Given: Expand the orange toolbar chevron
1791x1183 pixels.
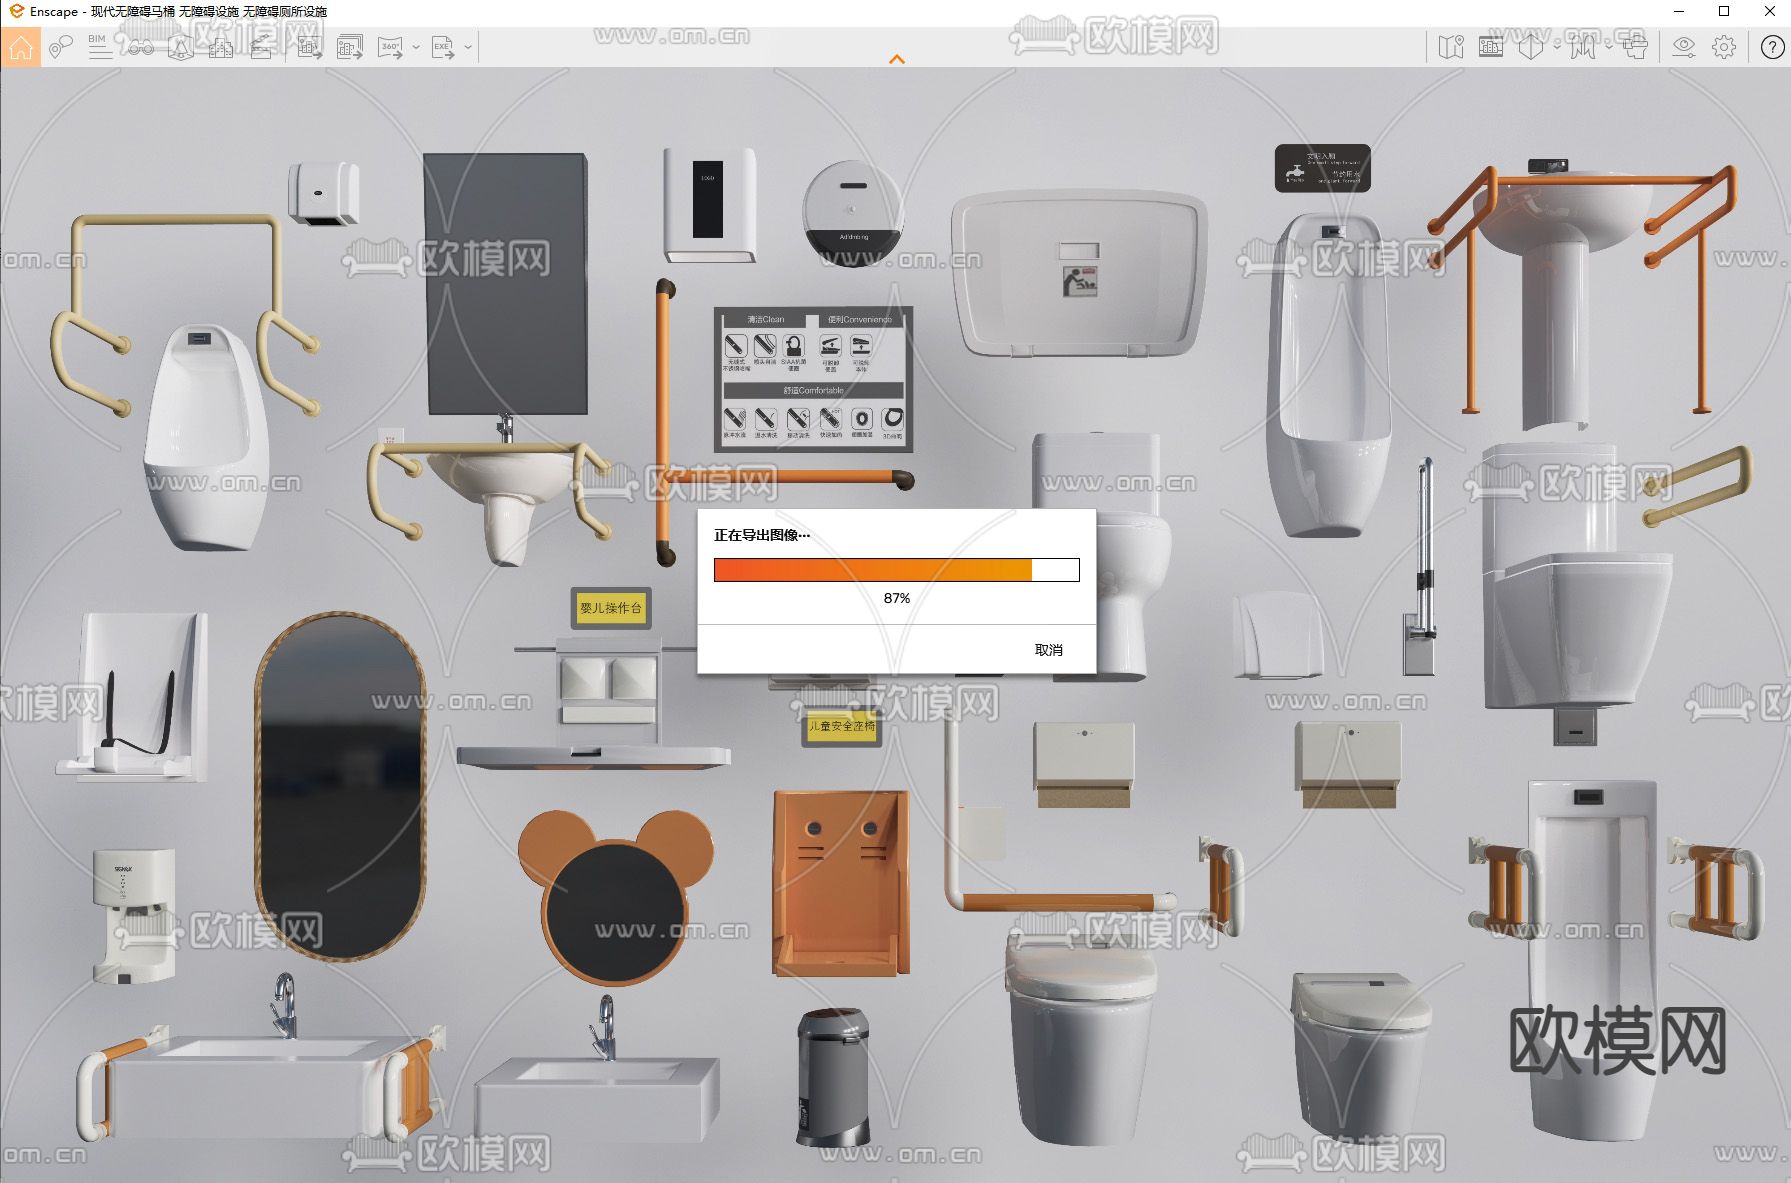Looking at the screenshot, I should pos(897,59).
